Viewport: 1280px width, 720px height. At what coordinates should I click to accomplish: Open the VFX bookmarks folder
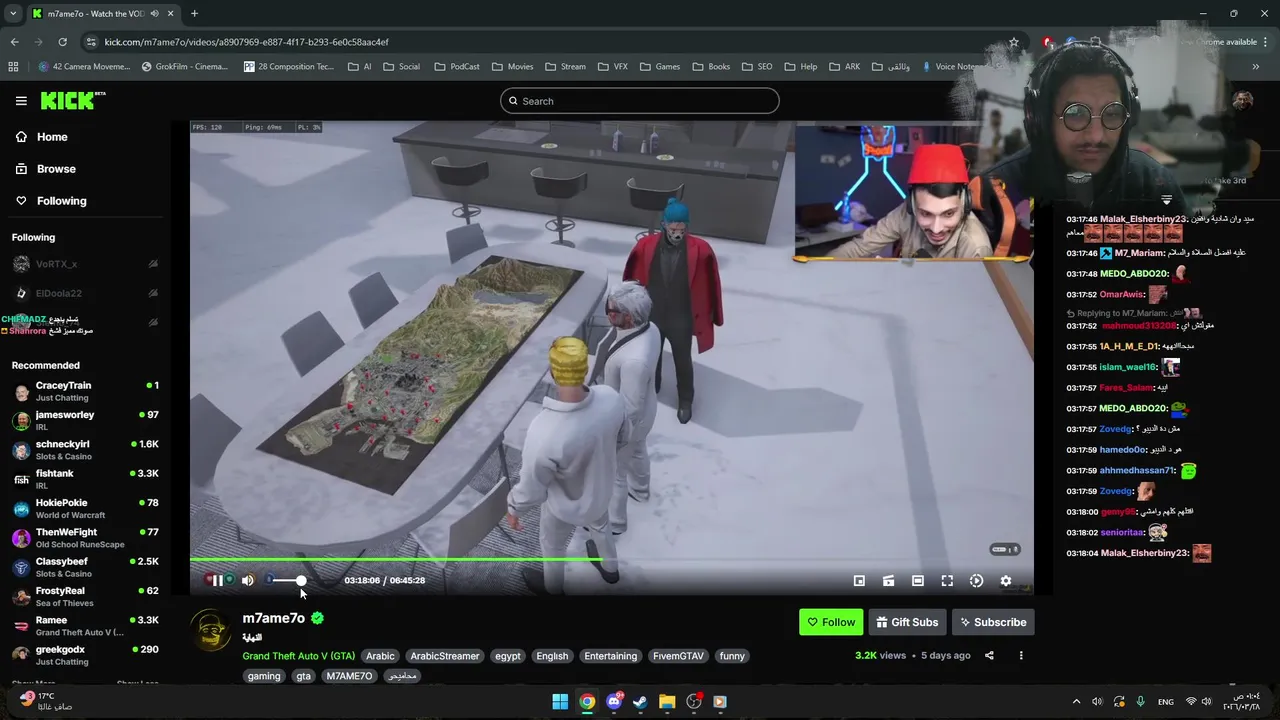[612, 67]
